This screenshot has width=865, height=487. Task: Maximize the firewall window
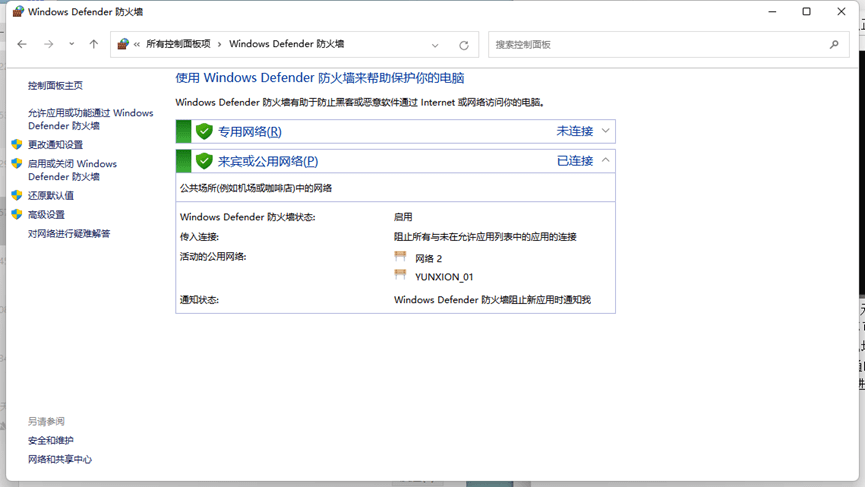(x=807, y=12)
